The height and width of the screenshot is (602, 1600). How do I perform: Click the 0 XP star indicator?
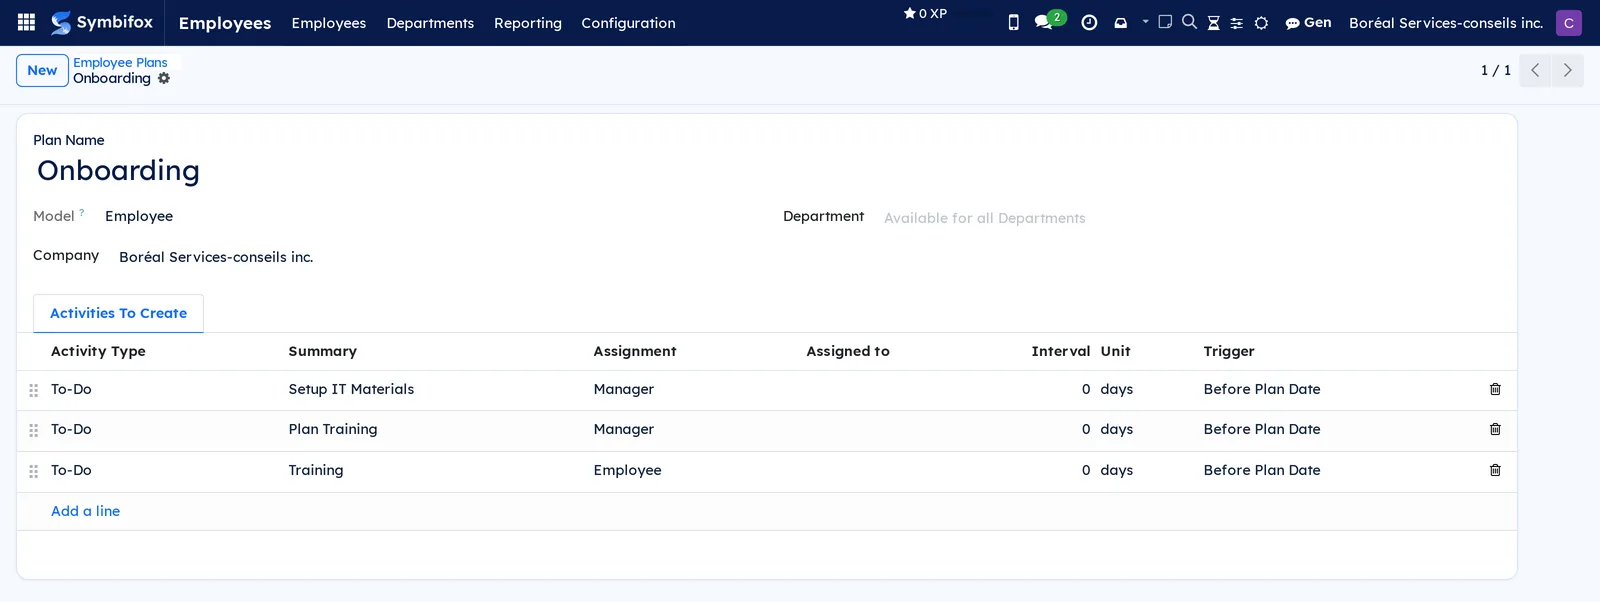click(925, 13)
